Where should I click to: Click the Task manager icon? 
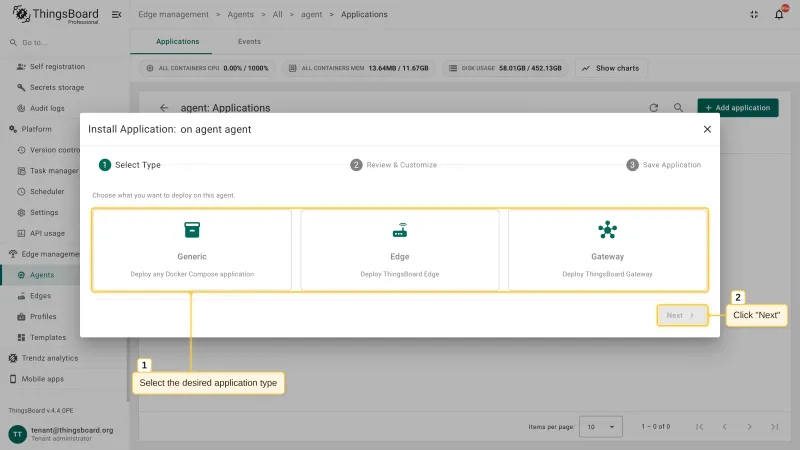coord(21,171)
